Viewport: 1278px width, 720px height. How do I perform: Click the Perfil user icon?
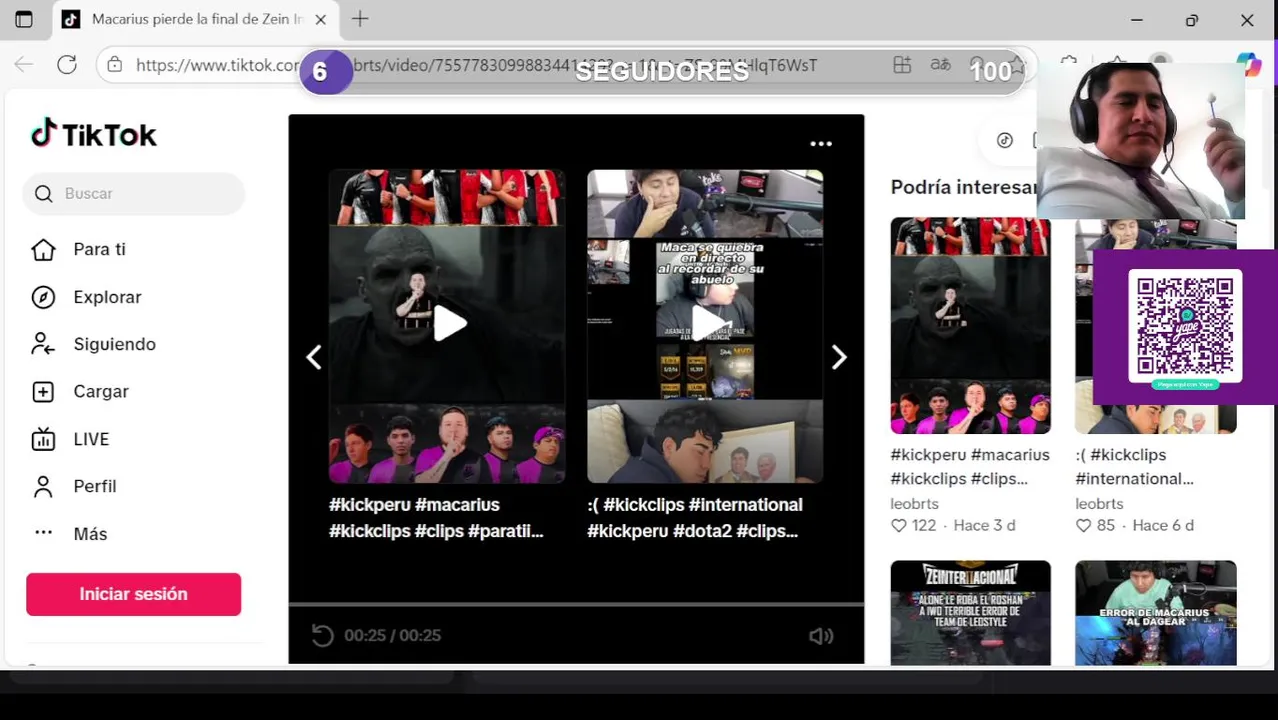click(x=43, y=486)
